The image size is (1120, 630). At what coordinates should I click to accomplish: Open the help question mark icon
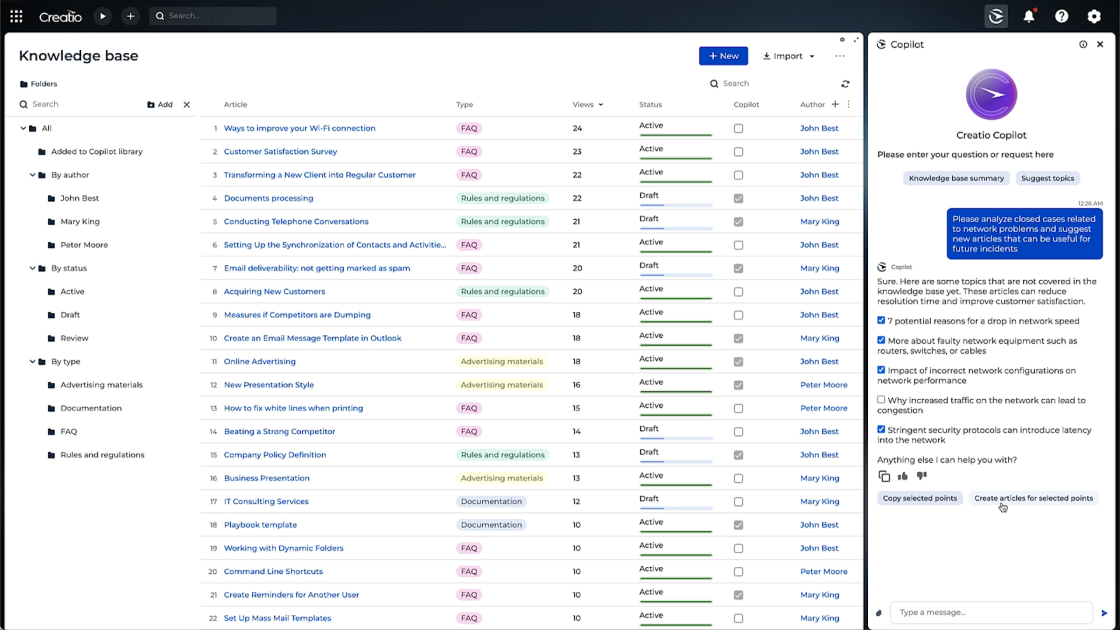point(1062,16)
